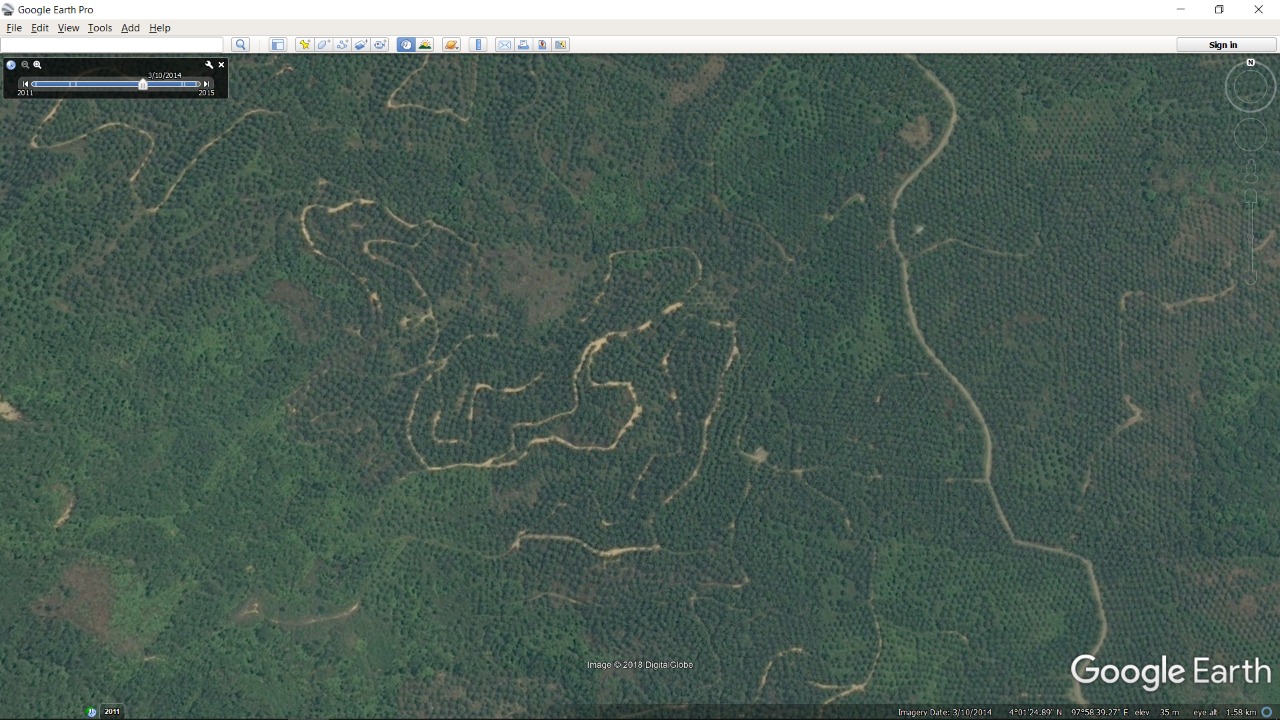Click the zoom slider in navigation controls
This screenshot has height=720, width=1280.
tap(1251, 237)
